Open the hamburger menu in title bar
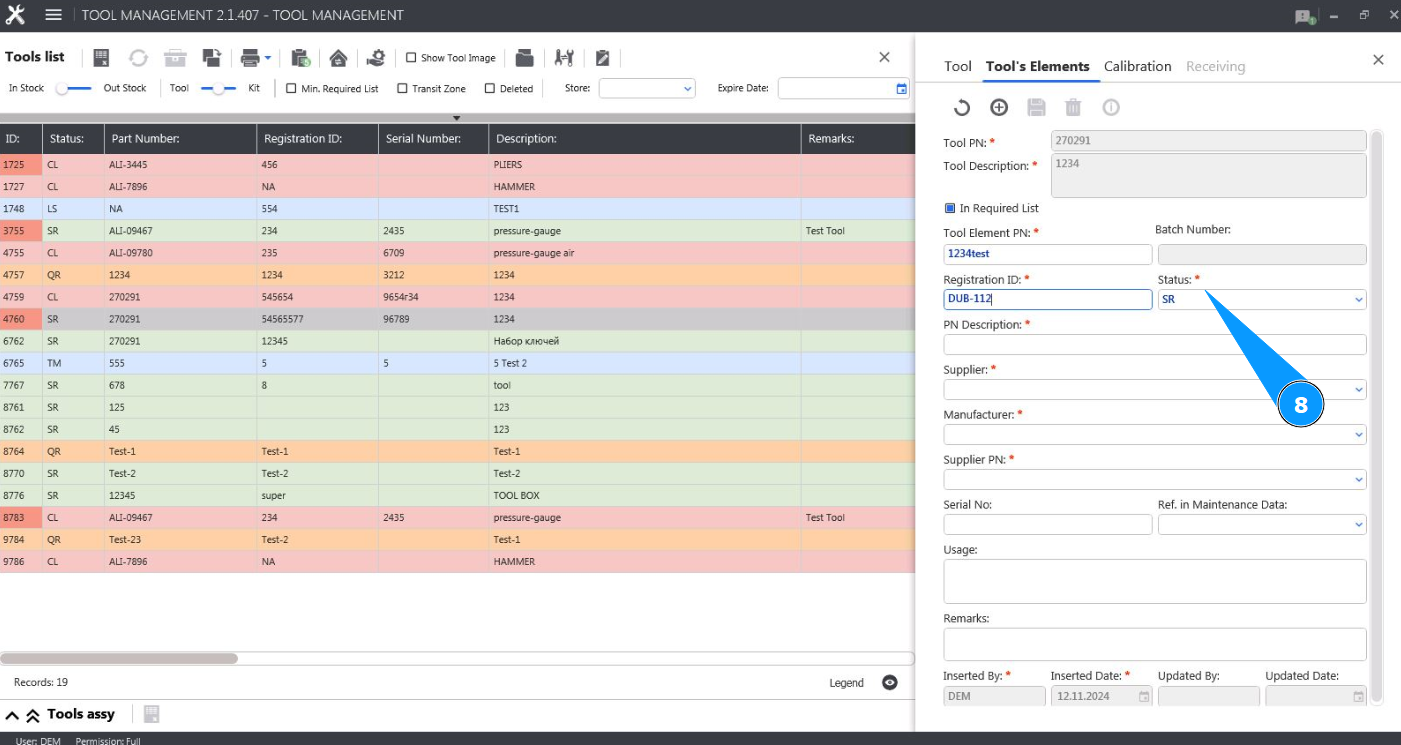Screen dimensions: 1401x745 point(54,15)
